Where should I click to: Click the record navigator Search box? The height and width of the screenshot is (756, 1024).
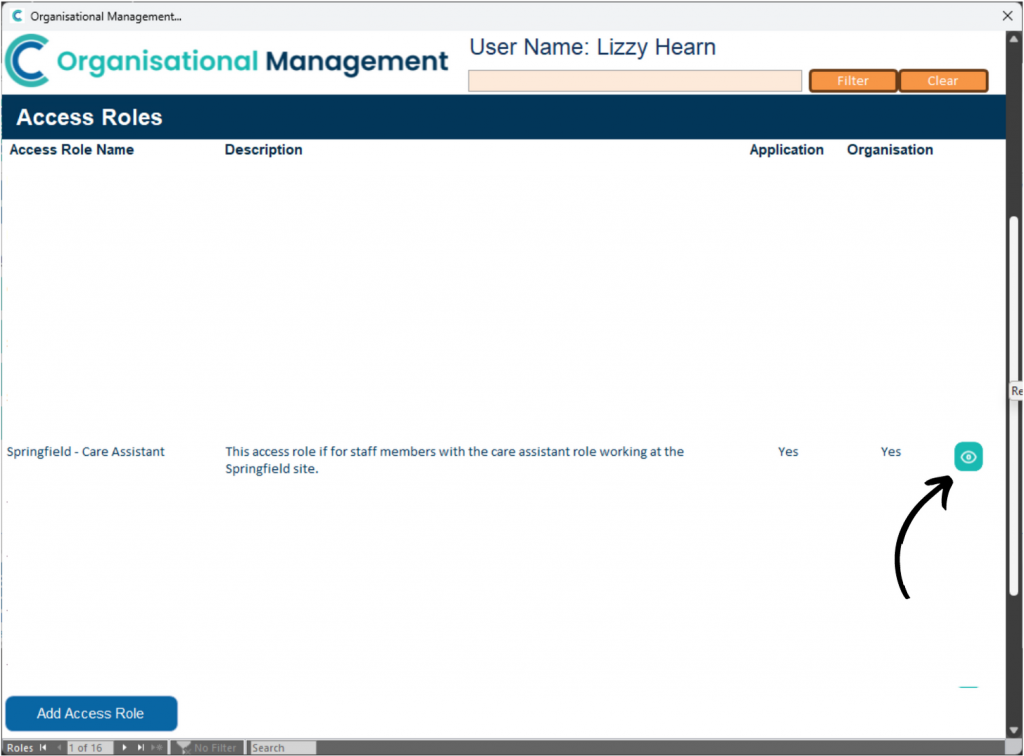[x=283, y=748]
